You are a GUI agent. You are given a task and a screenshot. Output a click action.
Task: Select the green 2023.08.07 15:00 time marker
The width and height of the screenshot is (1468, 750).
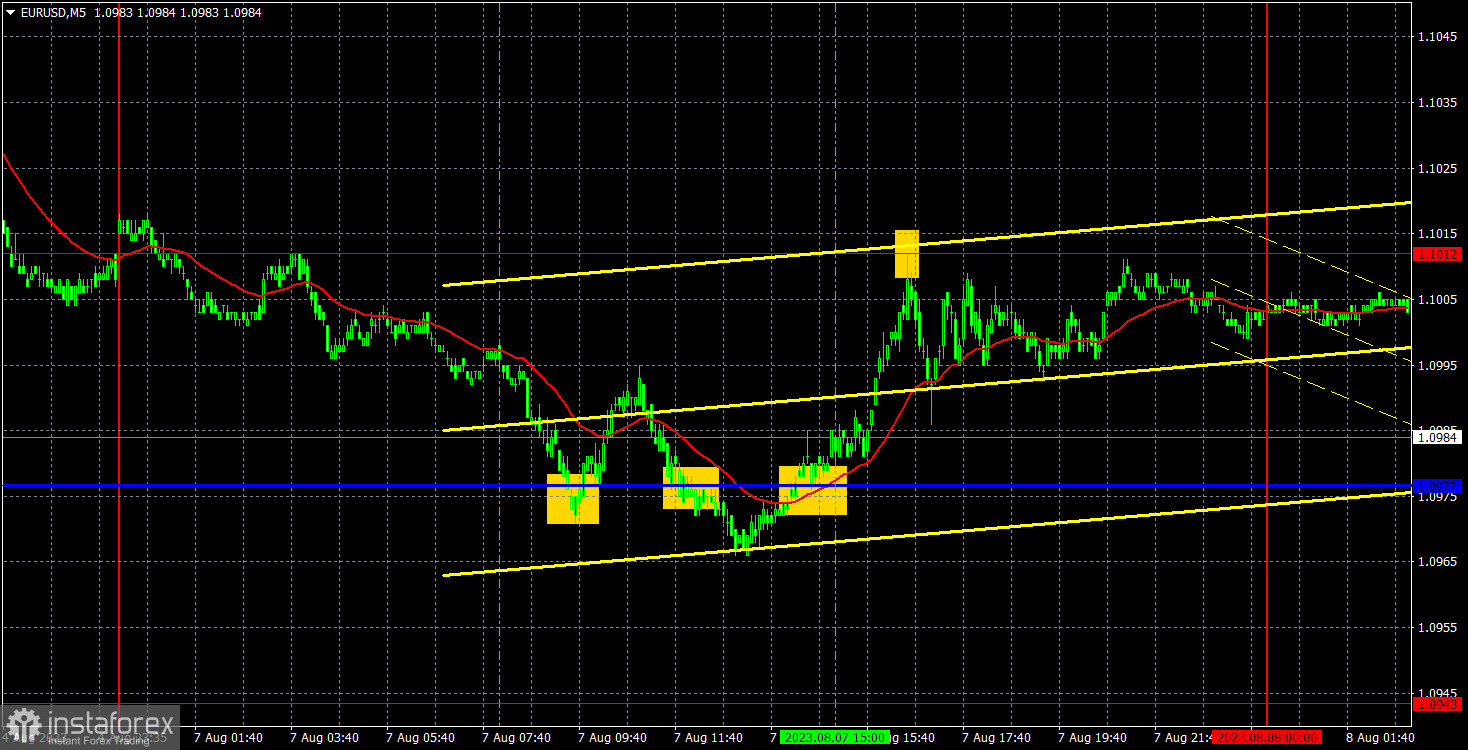coord(834,738)
